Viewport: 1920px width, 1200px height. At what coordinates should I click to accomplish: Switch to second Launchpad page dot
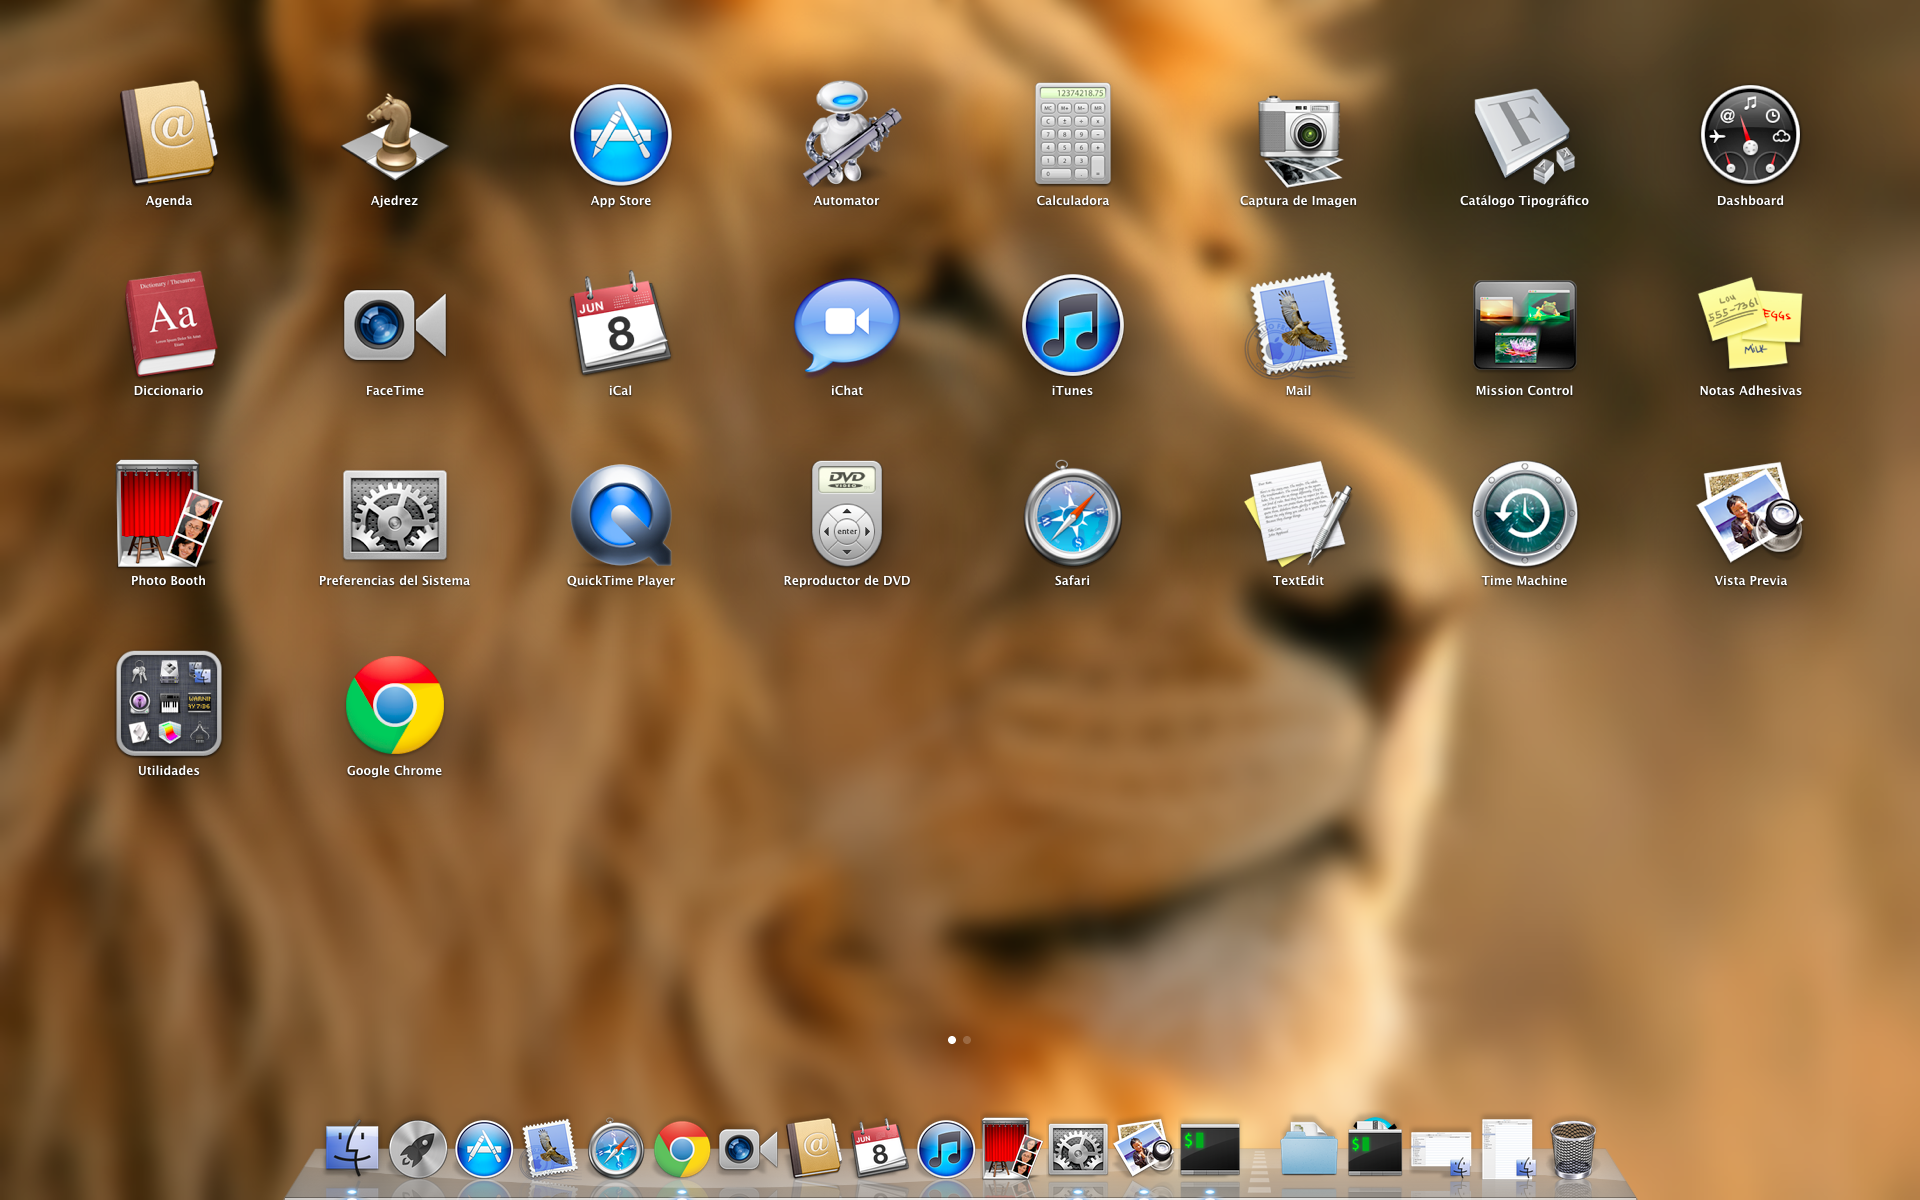pos(967,1040)
